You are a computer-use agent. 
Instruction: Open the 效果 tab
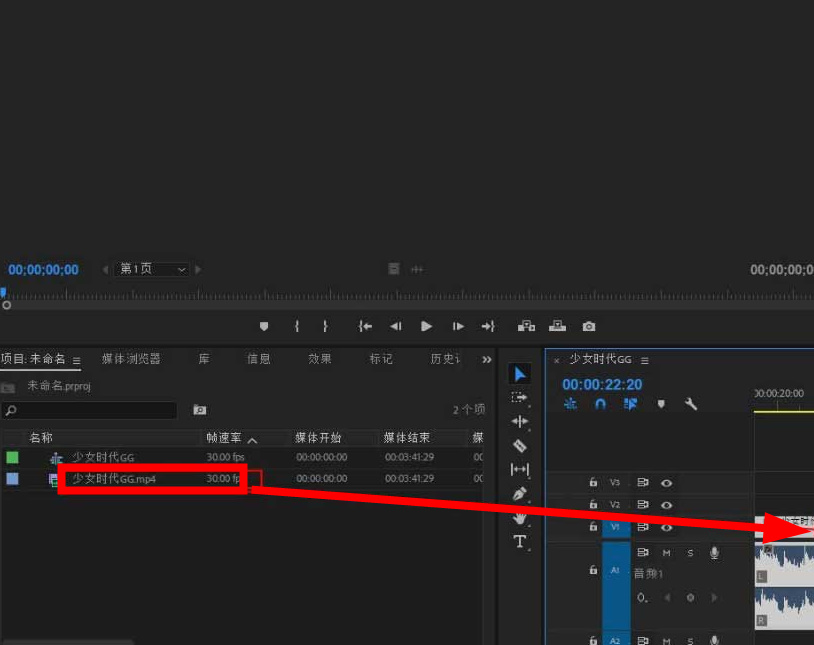click(320, 359)
